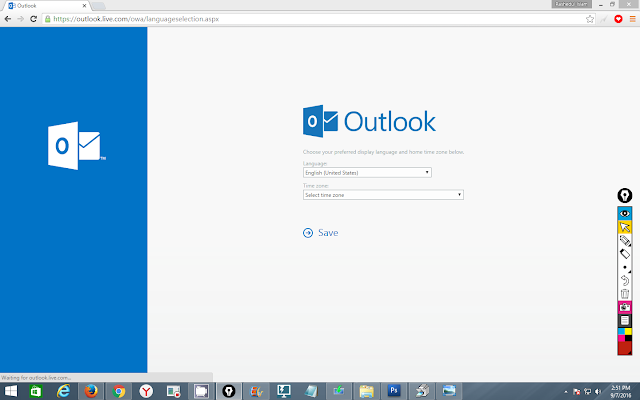The width and height of the screenshot is (640, 400).
Task: Close the Outlook tab
Action: [x=84, y=6]
